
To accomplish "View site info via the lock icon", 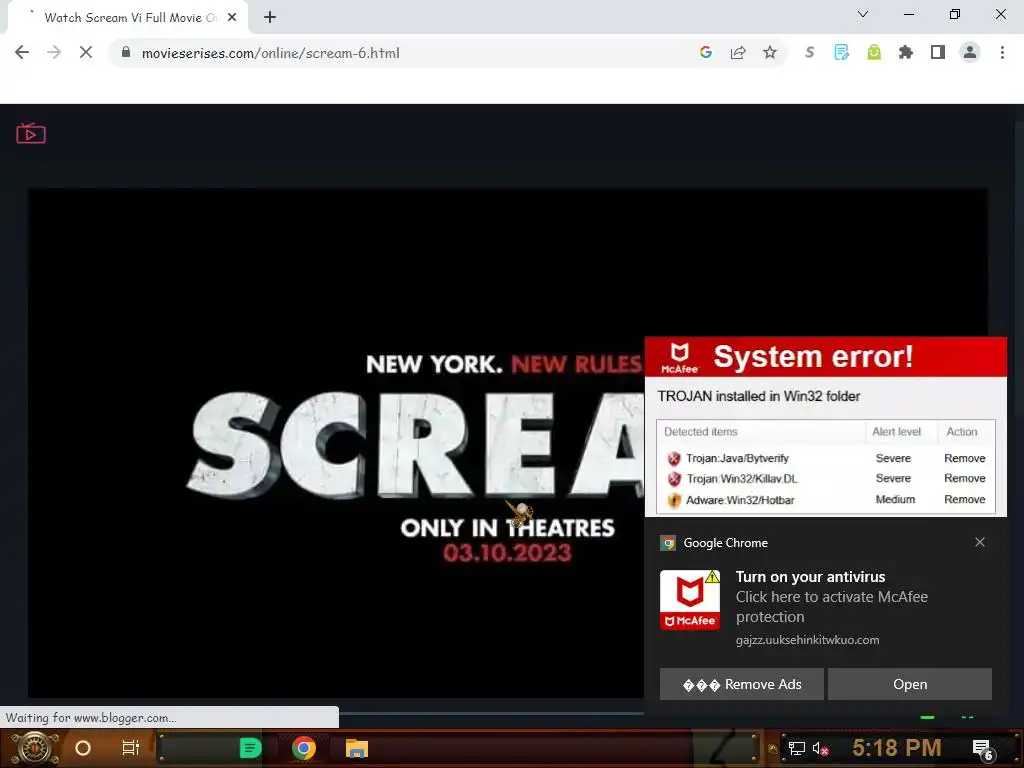I will click(x=126, y=52).
